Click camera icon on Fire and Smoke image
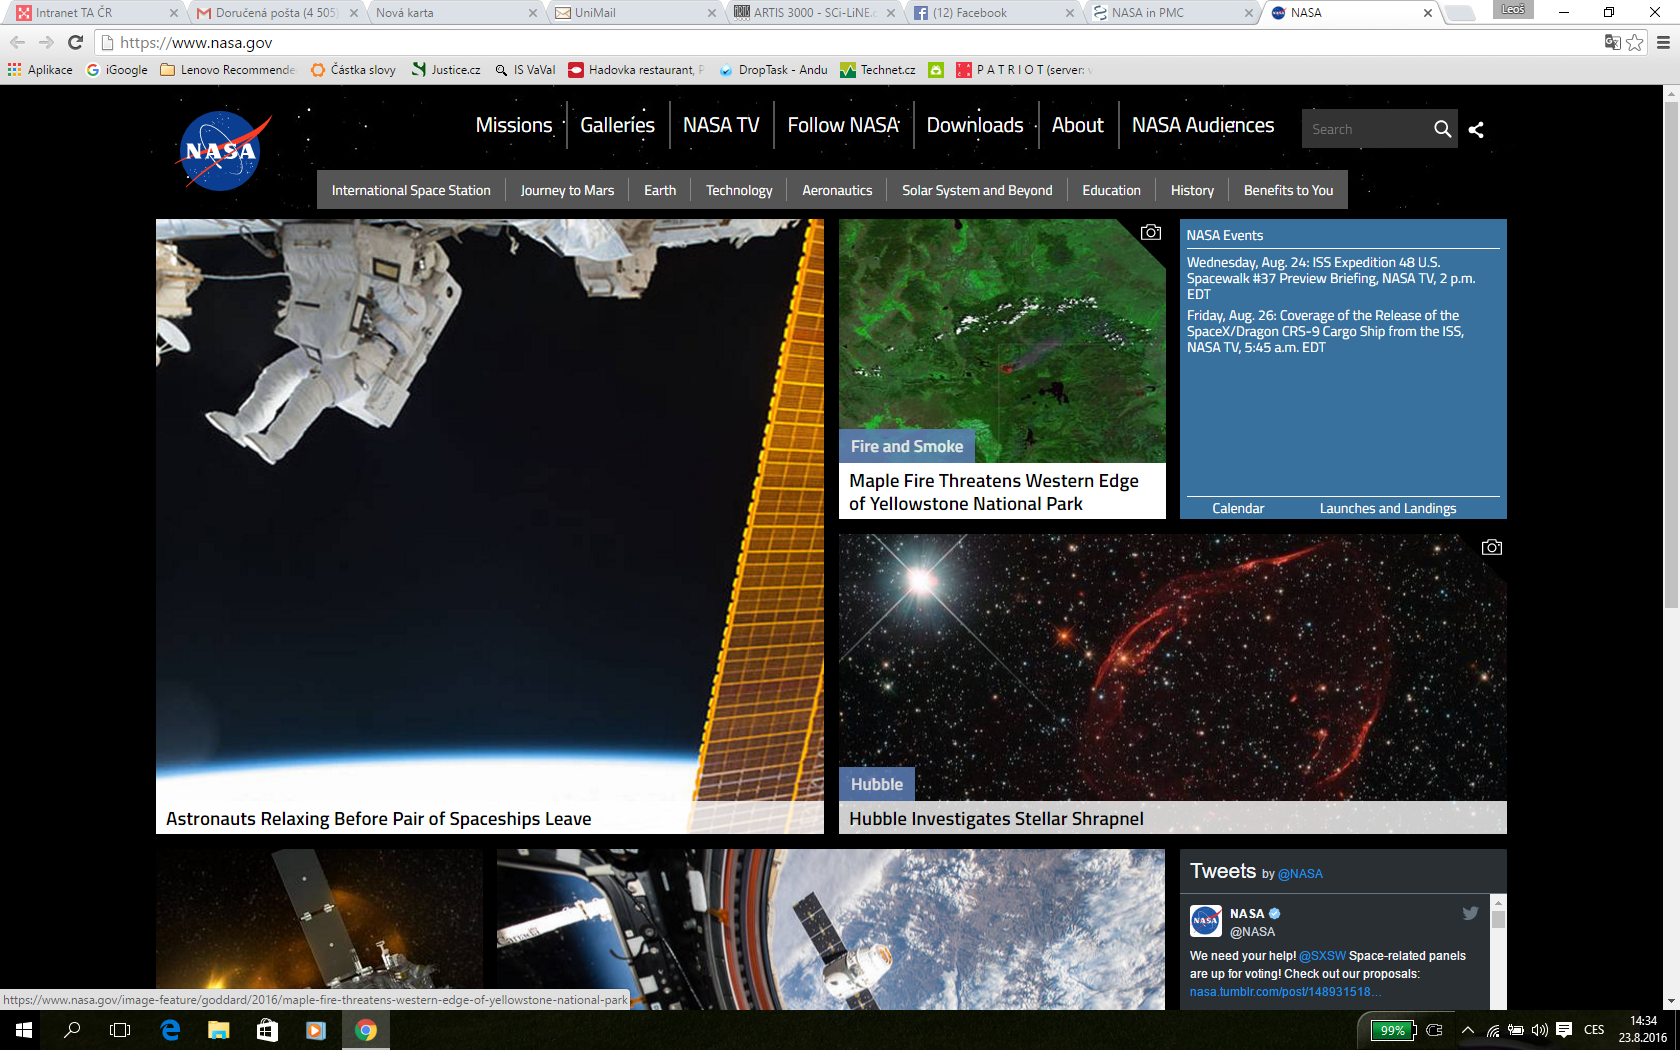 (x=1151, y=232)
